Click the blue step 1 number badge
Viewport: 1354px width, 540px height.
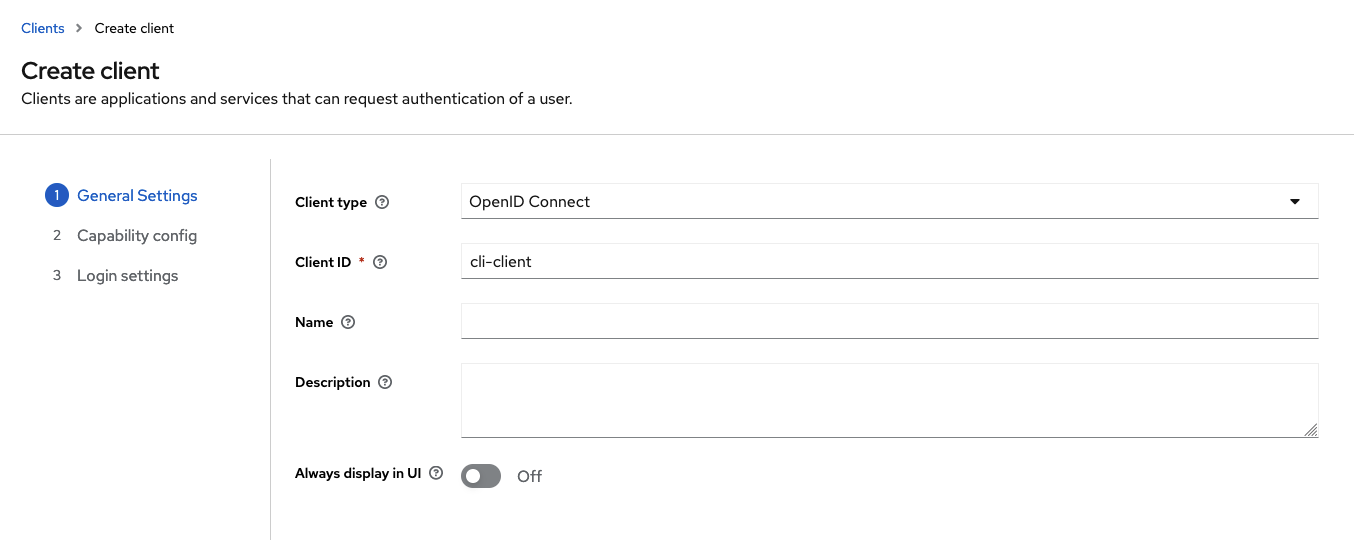tap(57, 195)
